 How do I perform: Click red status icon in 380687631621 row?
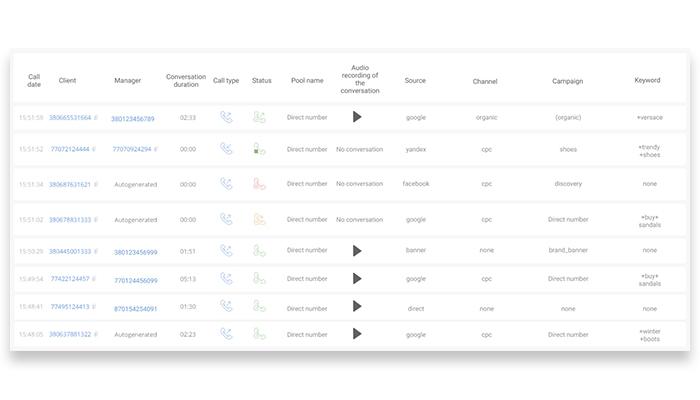pyautogui.click(x=259, y=183)
